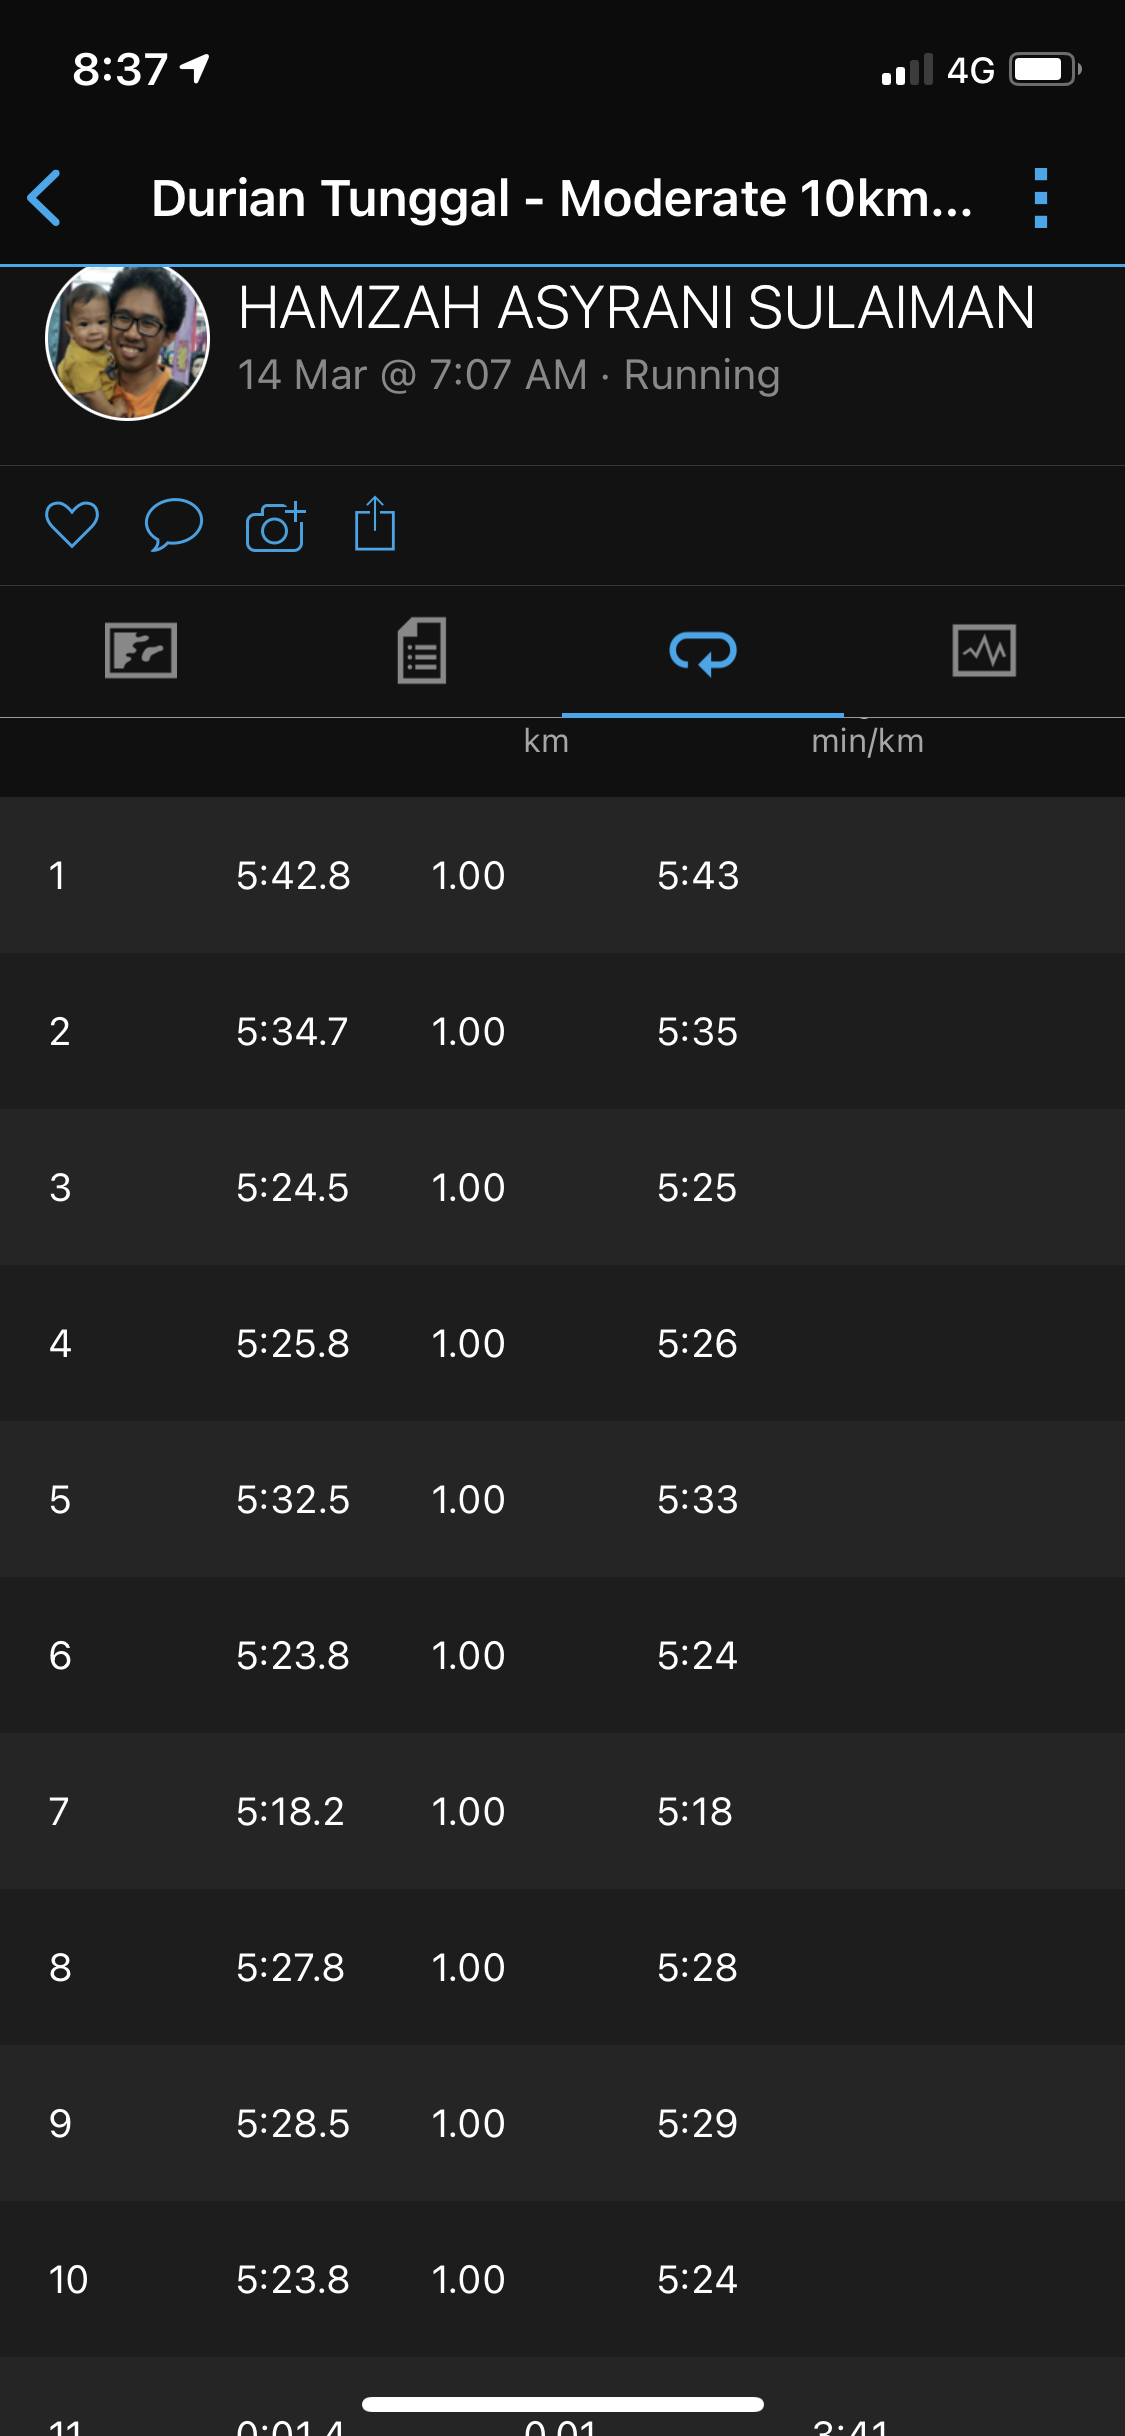This screenshot has height=2436, width=1125.
Task: Tap the min/km pace column header
Action: click(867, 742)
